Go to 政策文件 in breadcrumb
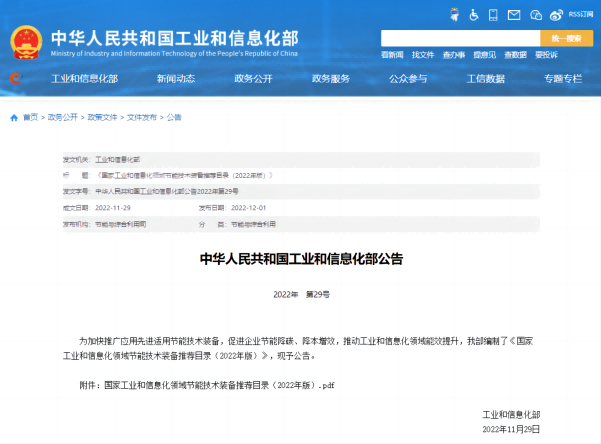 click(x=102, y=117)
